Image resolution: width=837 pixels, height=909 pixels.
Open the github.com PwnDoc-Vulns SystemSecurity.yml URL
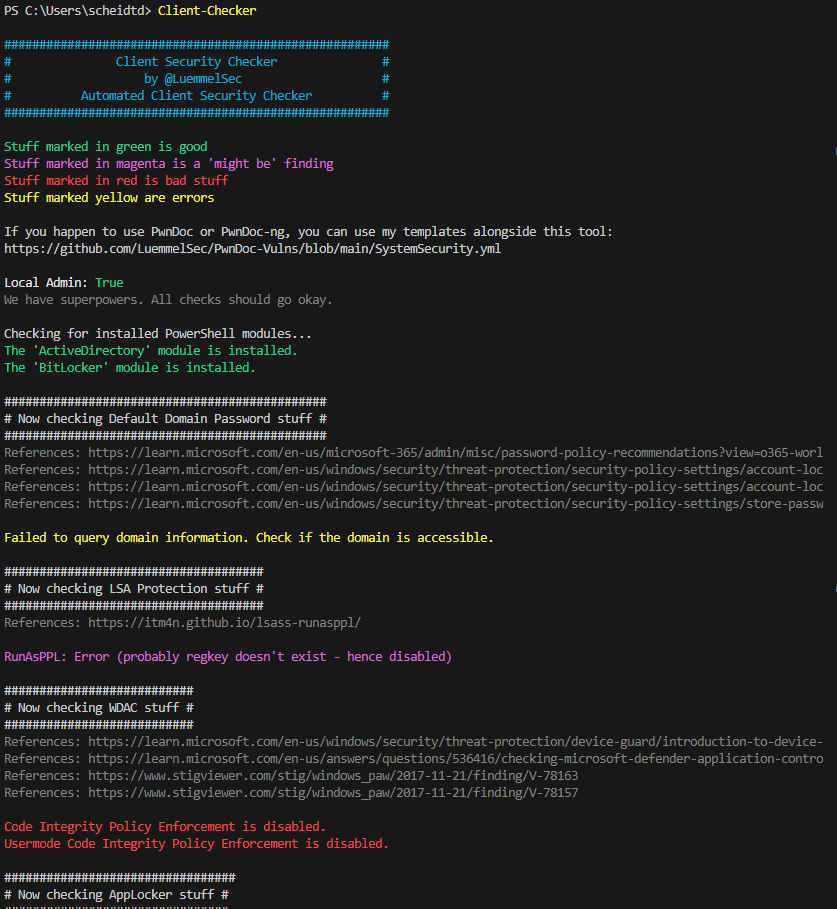253,249
